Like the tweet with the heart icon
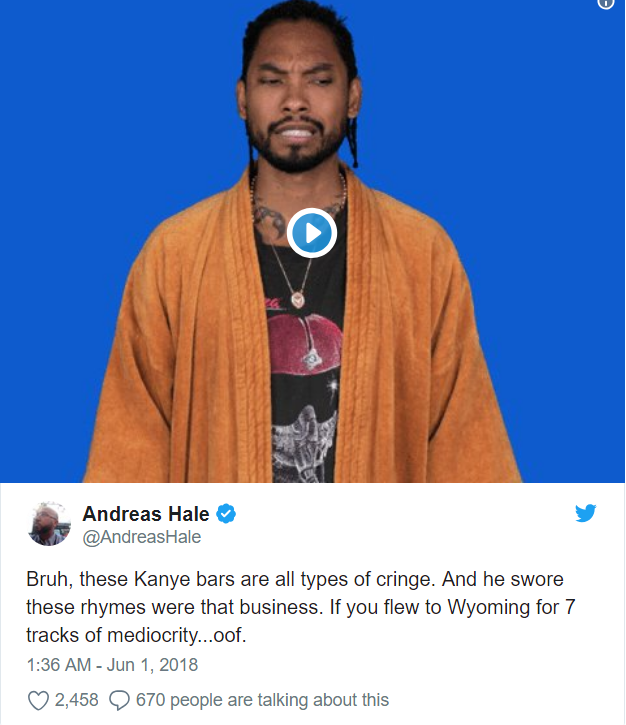The height and width of the screenshot is (725, 626). 38,700
